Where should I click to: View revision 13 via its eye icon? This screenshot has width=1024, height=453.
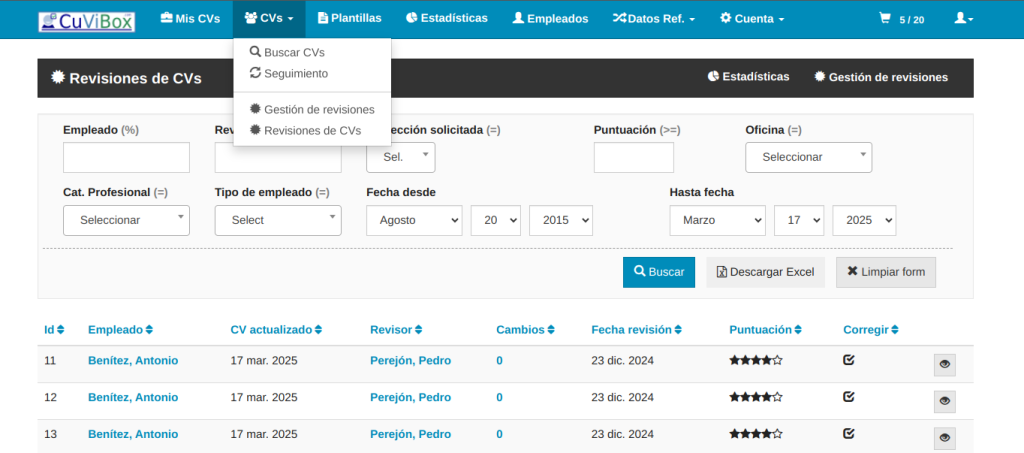(x=944, y=437)
